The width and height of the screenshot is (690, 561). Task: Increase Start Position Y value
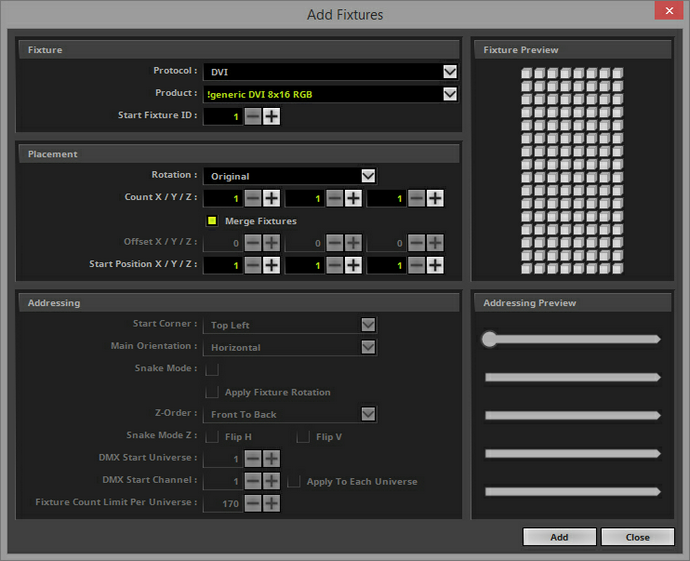pyautogui.click(x=353, y=265)
